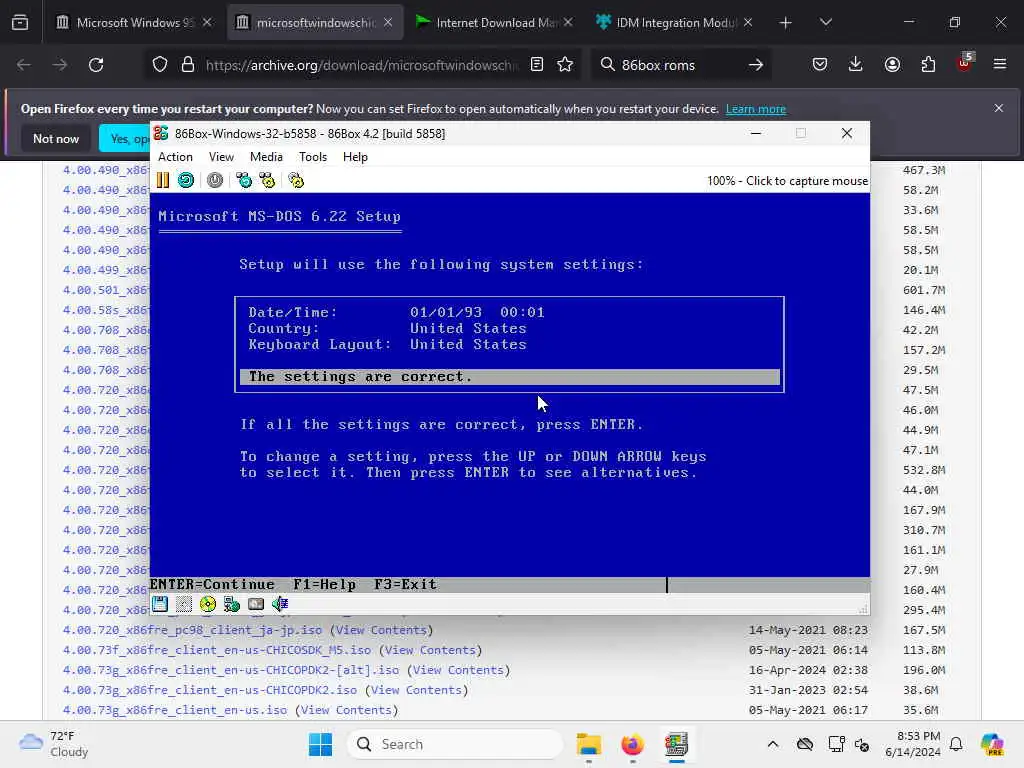Dismiss the Firefox startup notification bar
This screenshot has width=1024, height=768.
[x=999, y=108]
